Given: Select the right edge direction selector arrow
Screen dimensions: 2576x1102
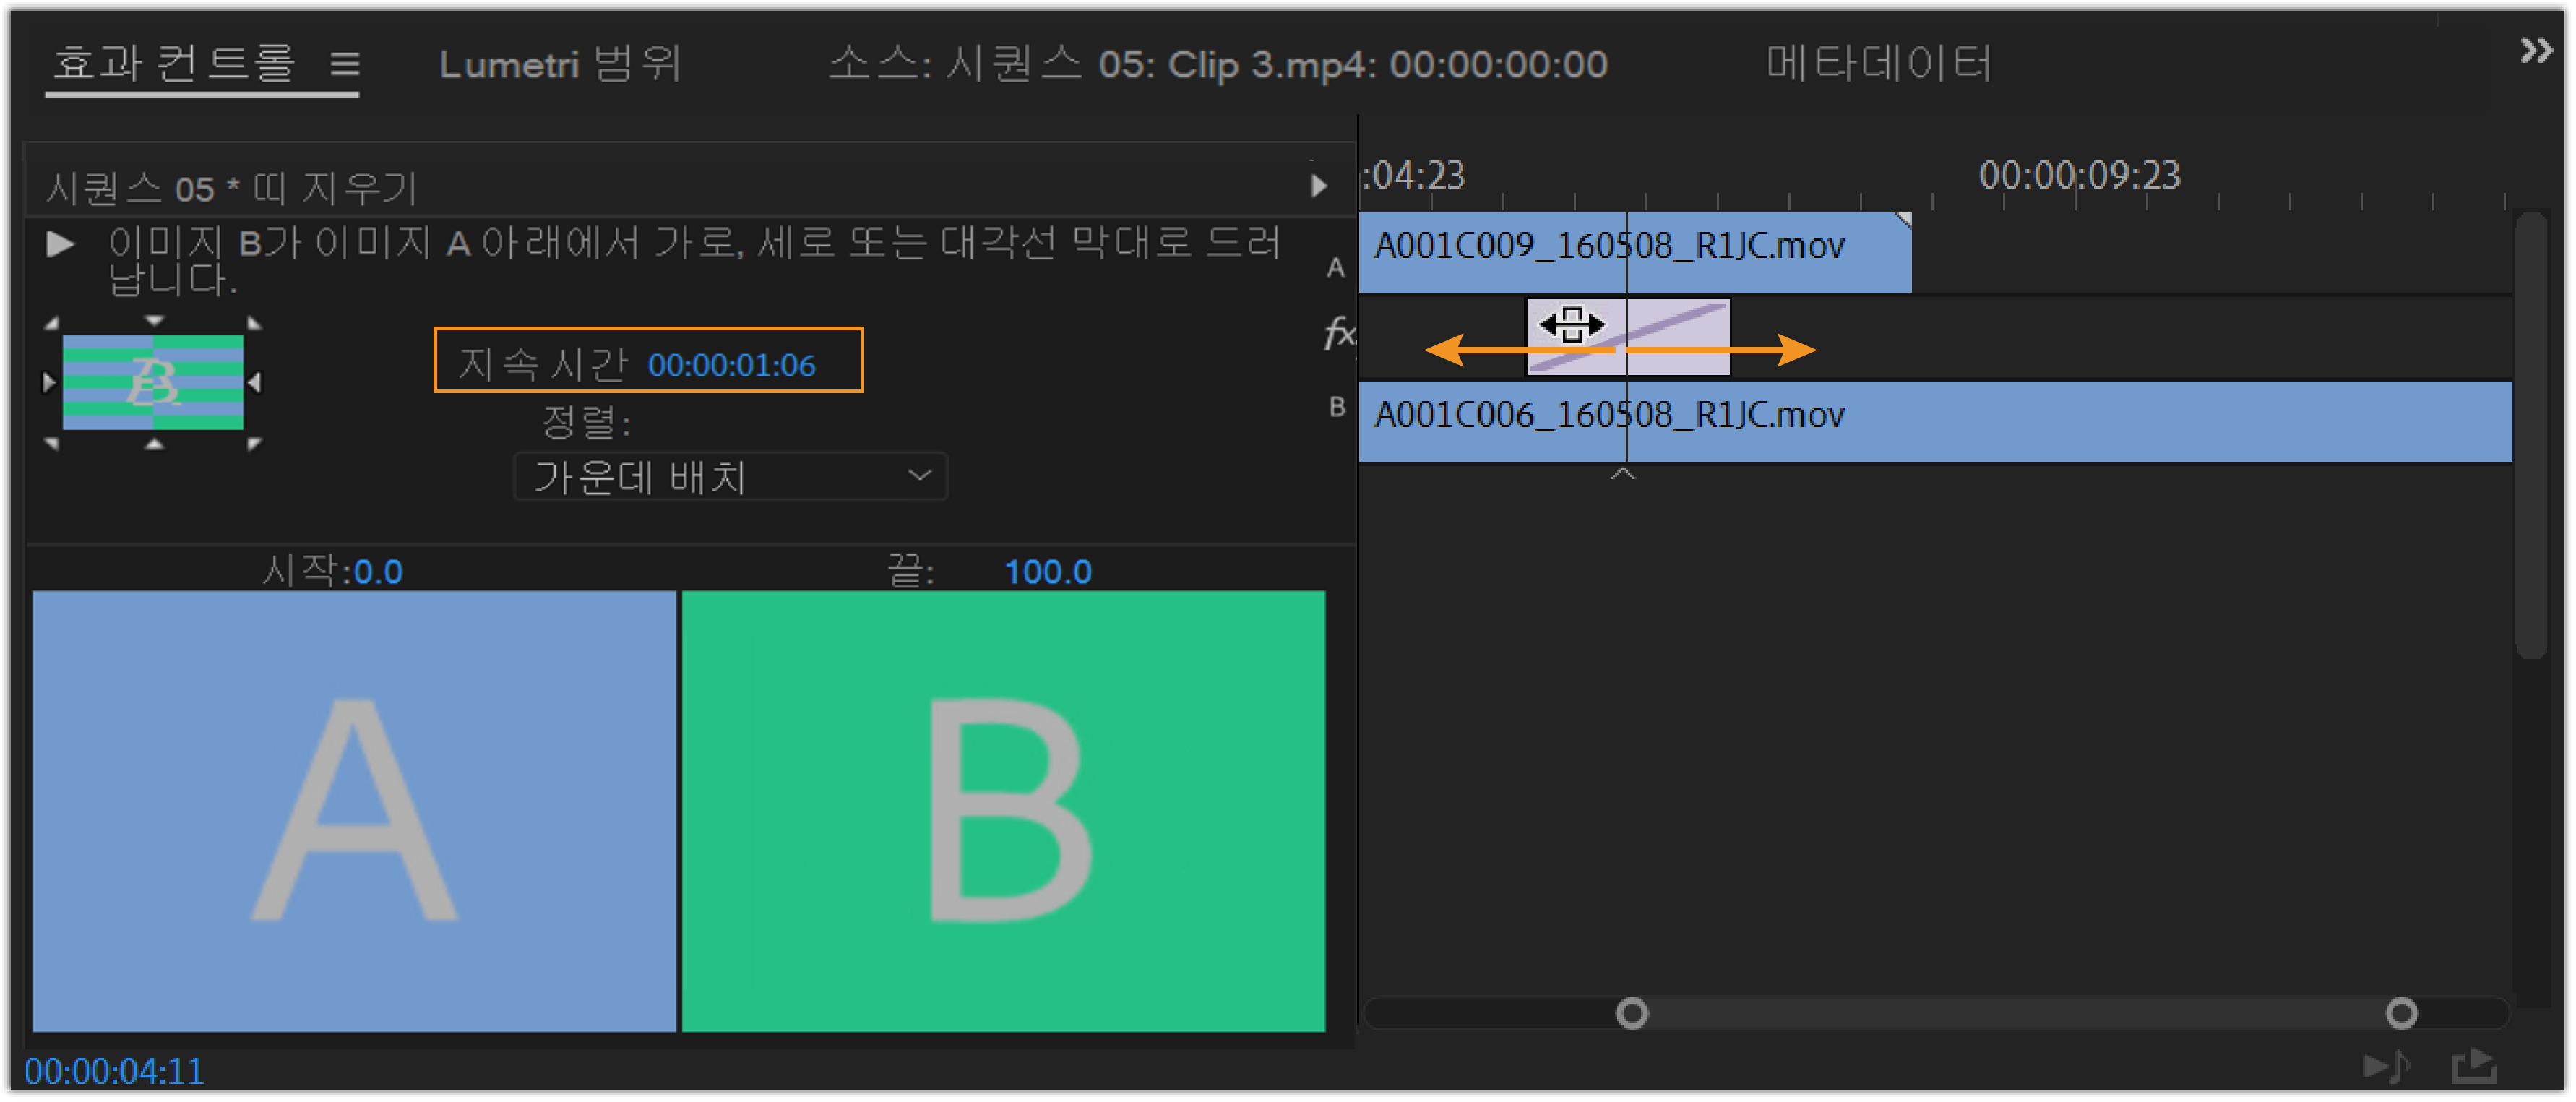Looking at the screenshot, I should point(255,382).
